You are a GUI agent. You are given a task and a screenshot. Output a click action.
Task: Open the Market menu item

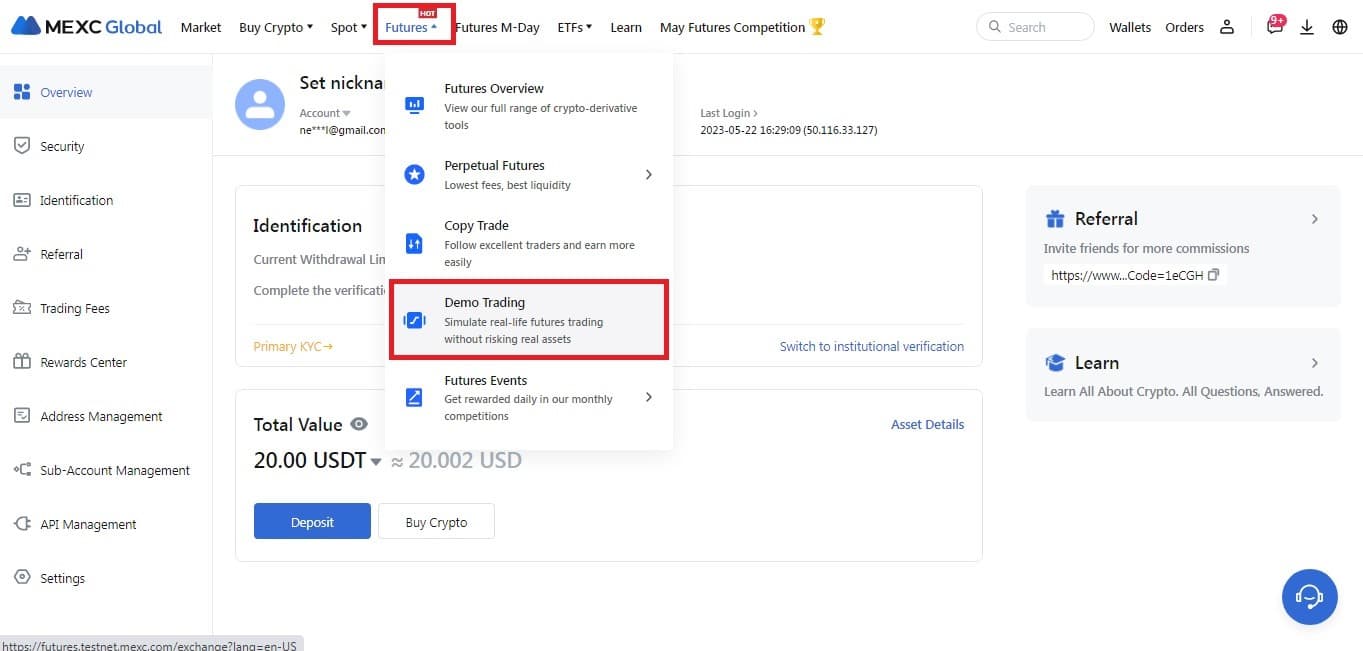click(x=201, y=27)
